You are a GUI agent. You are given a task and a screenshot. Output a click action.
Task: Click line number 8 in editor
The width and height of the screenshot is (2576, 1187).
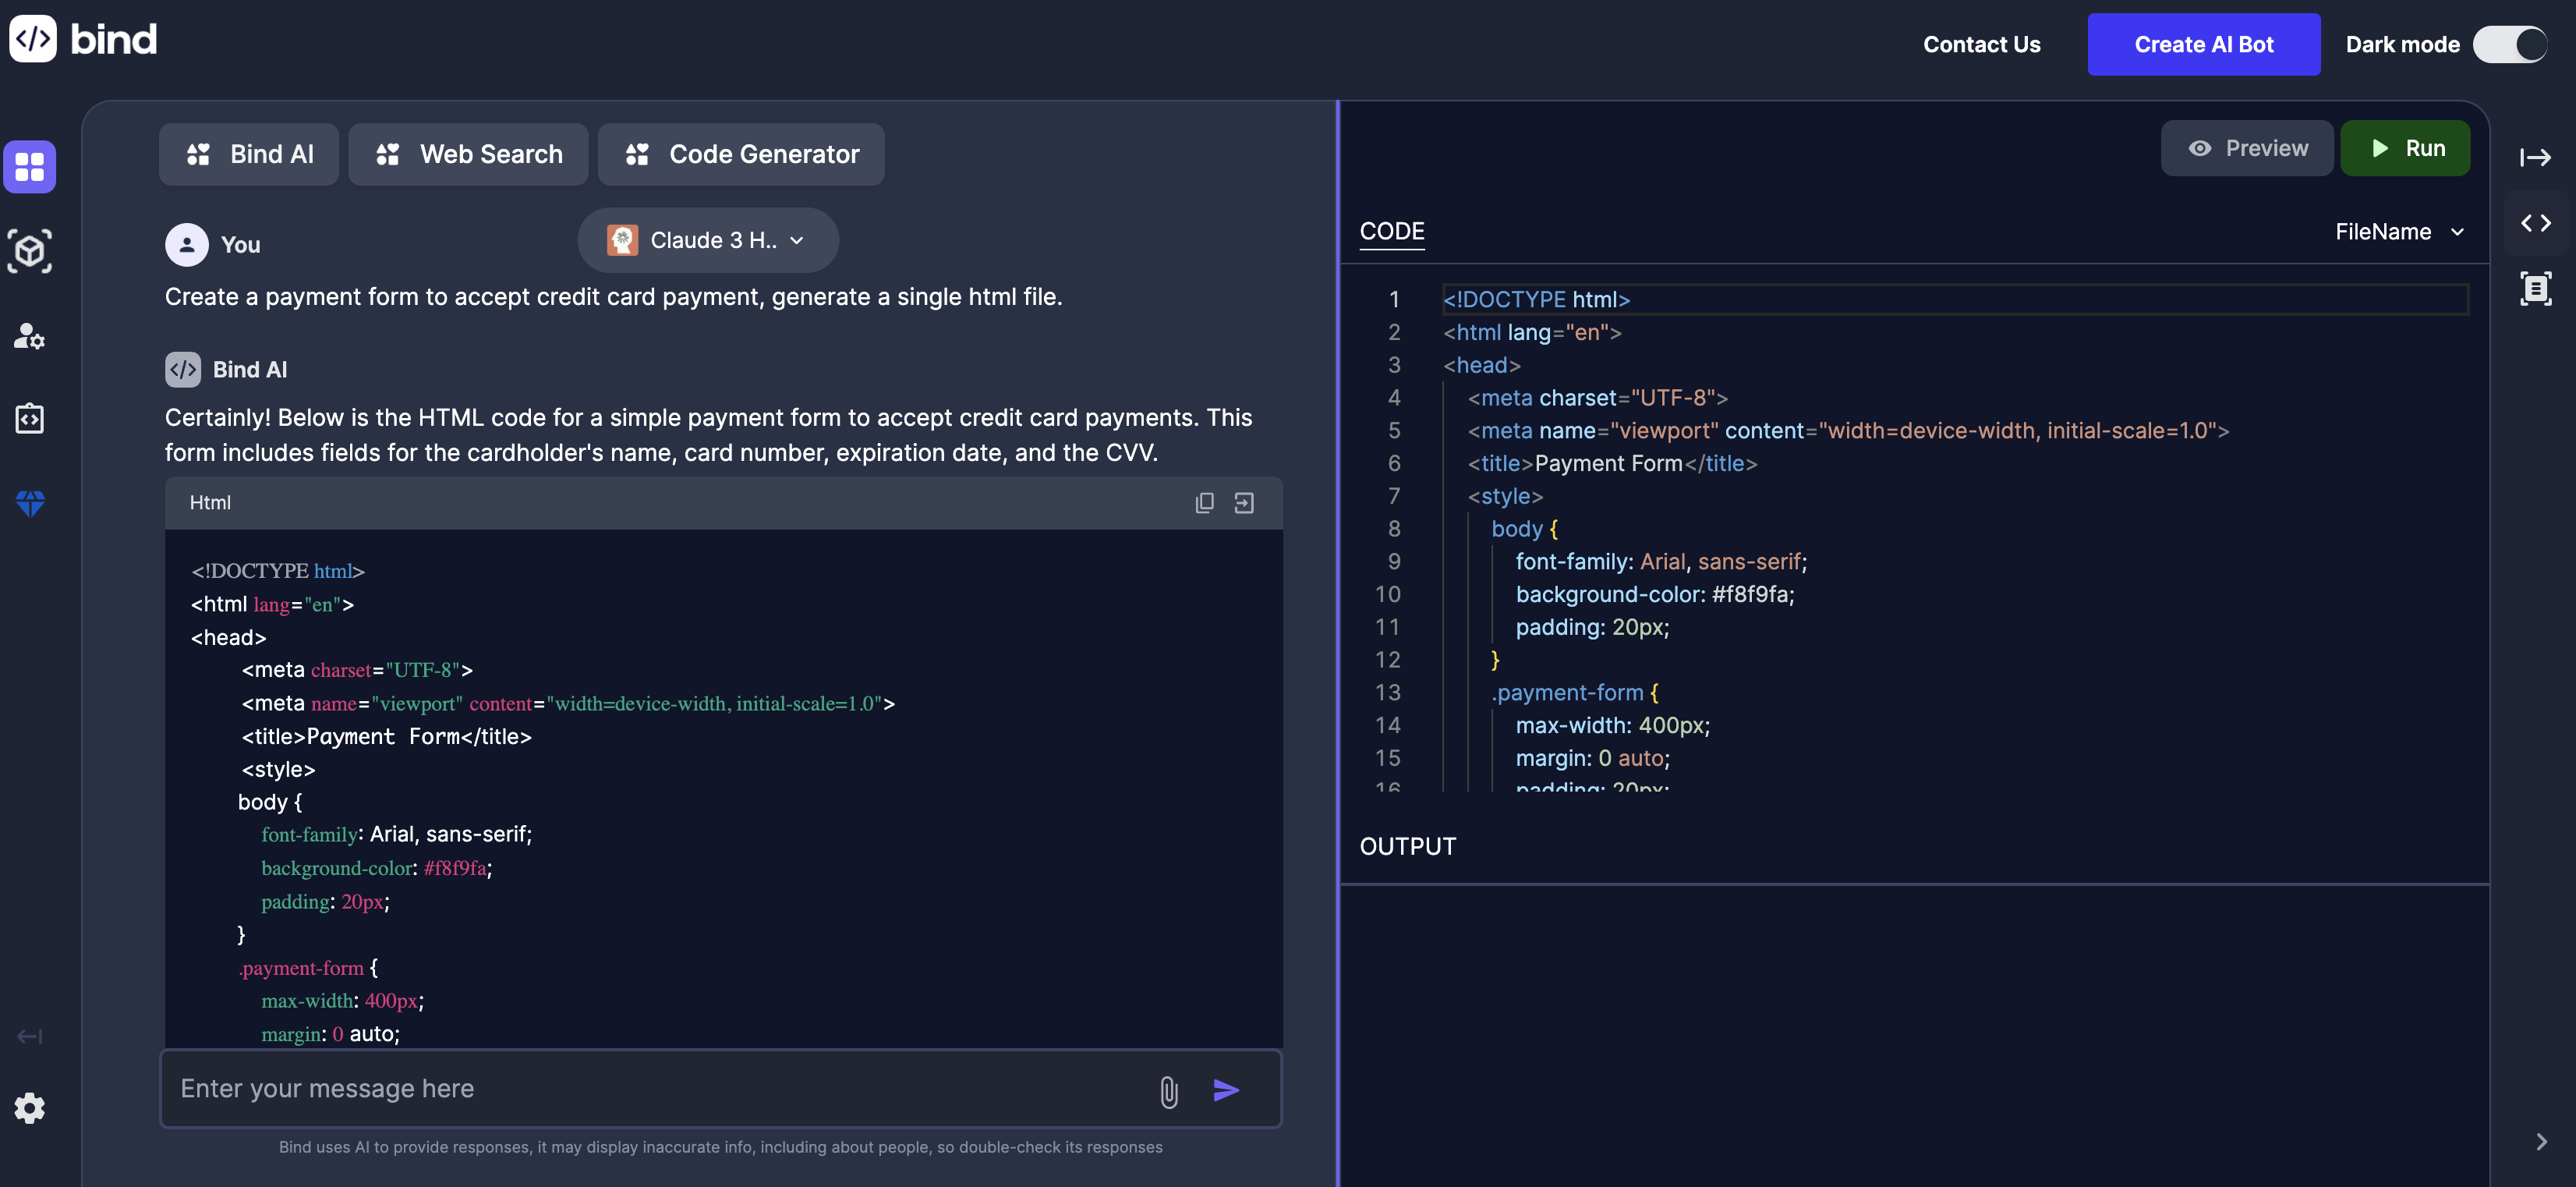[x=1394, y=528]
